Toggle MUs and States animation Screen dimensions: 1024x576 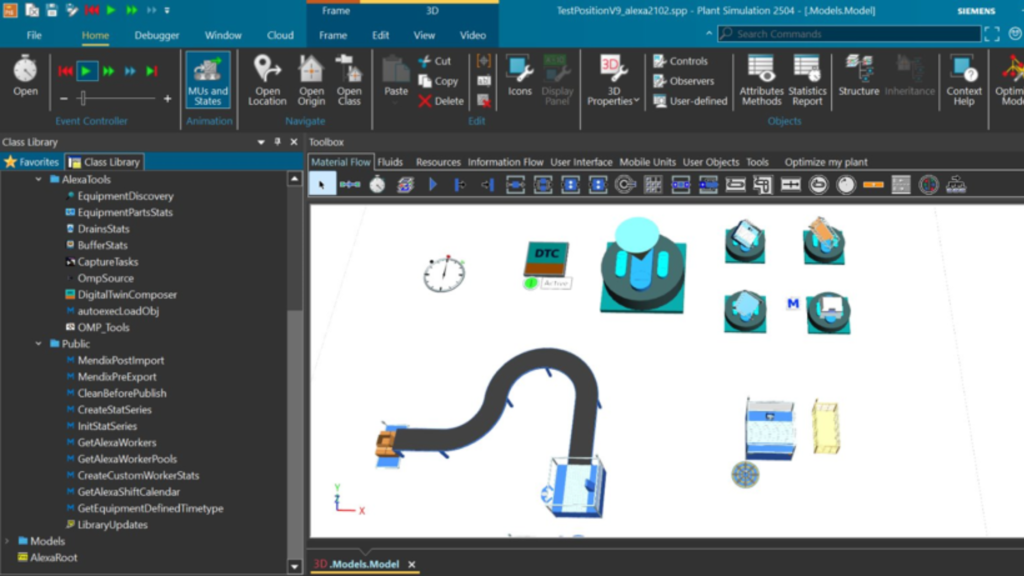click(208, 80)
